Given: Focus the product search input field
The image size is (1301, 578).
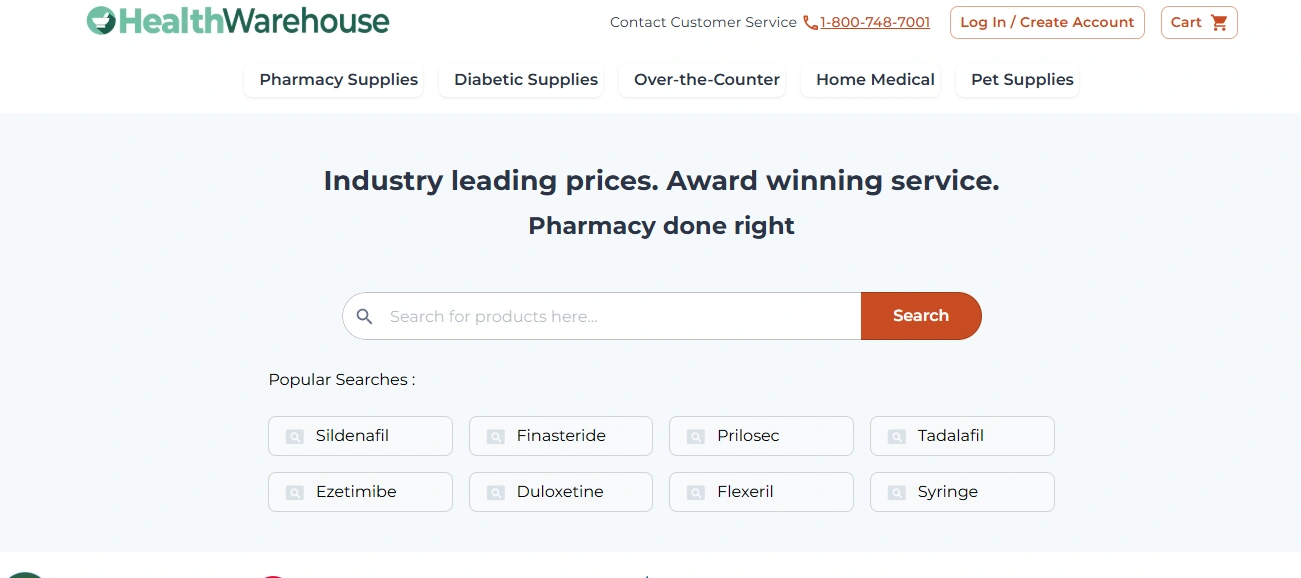Looking at the screenshot, I should tap(620, 317).
